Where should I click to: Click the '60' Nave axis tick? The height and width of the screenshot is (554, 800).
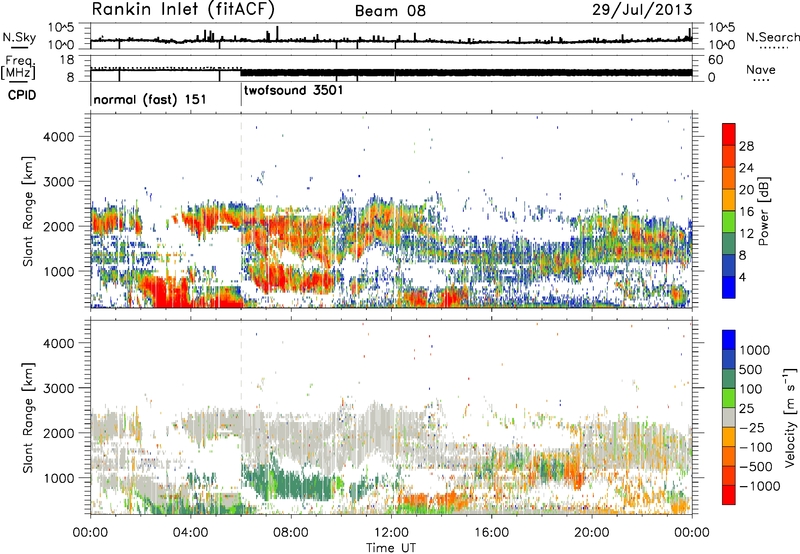(715, 60)
